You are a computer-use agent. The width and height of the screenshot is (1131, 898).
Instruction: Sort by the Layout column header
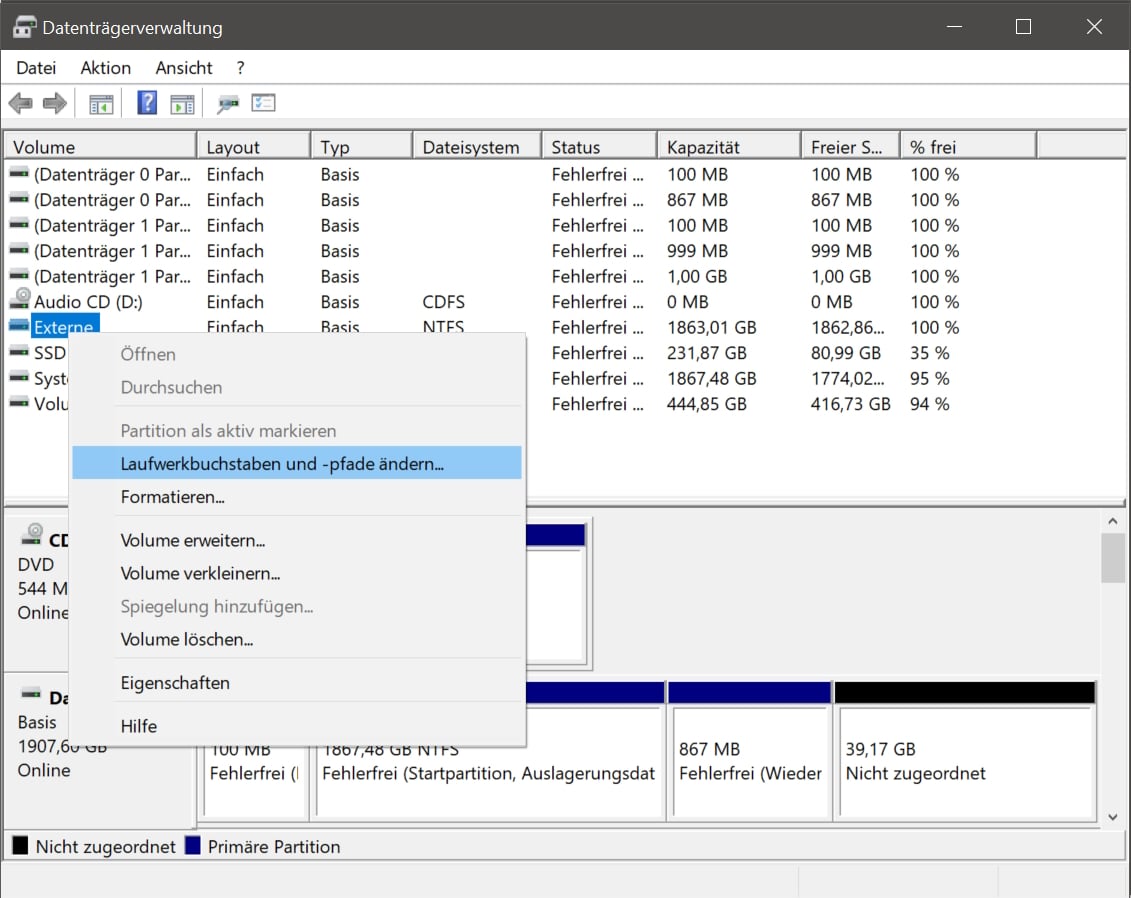tap(254, 146)
